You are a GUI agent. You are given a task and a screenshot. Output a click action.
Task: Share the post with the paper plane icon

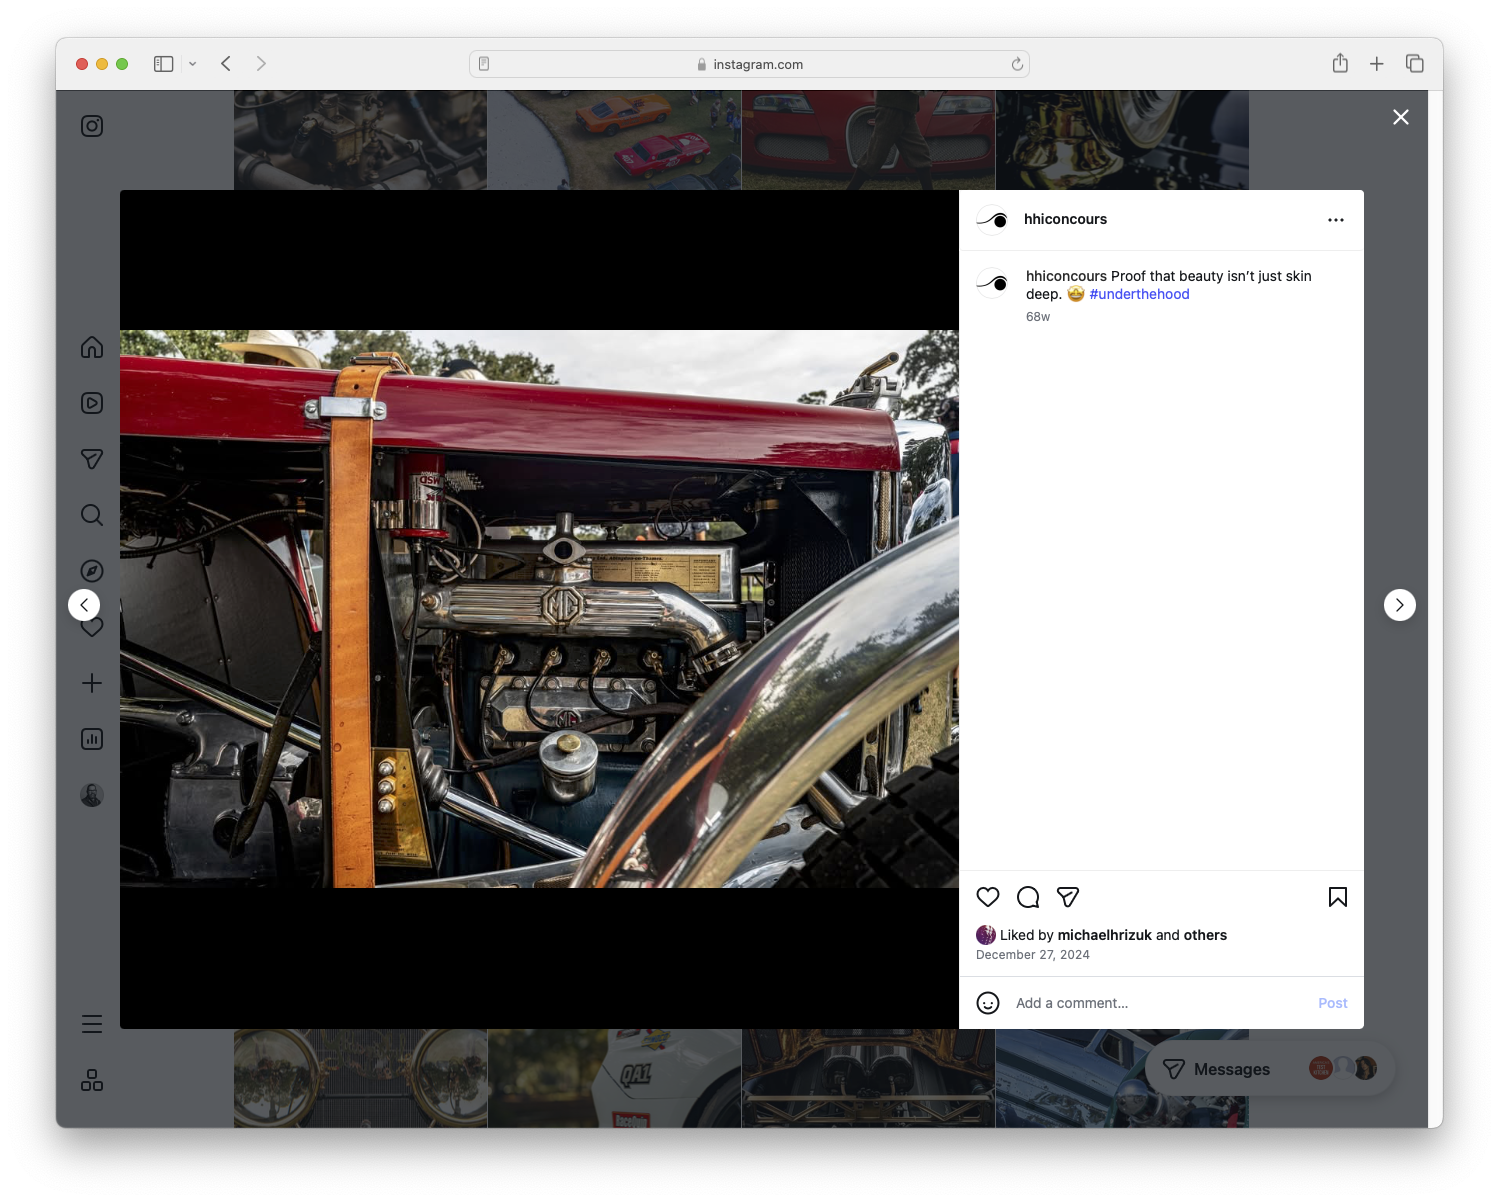click(1068, 897)
